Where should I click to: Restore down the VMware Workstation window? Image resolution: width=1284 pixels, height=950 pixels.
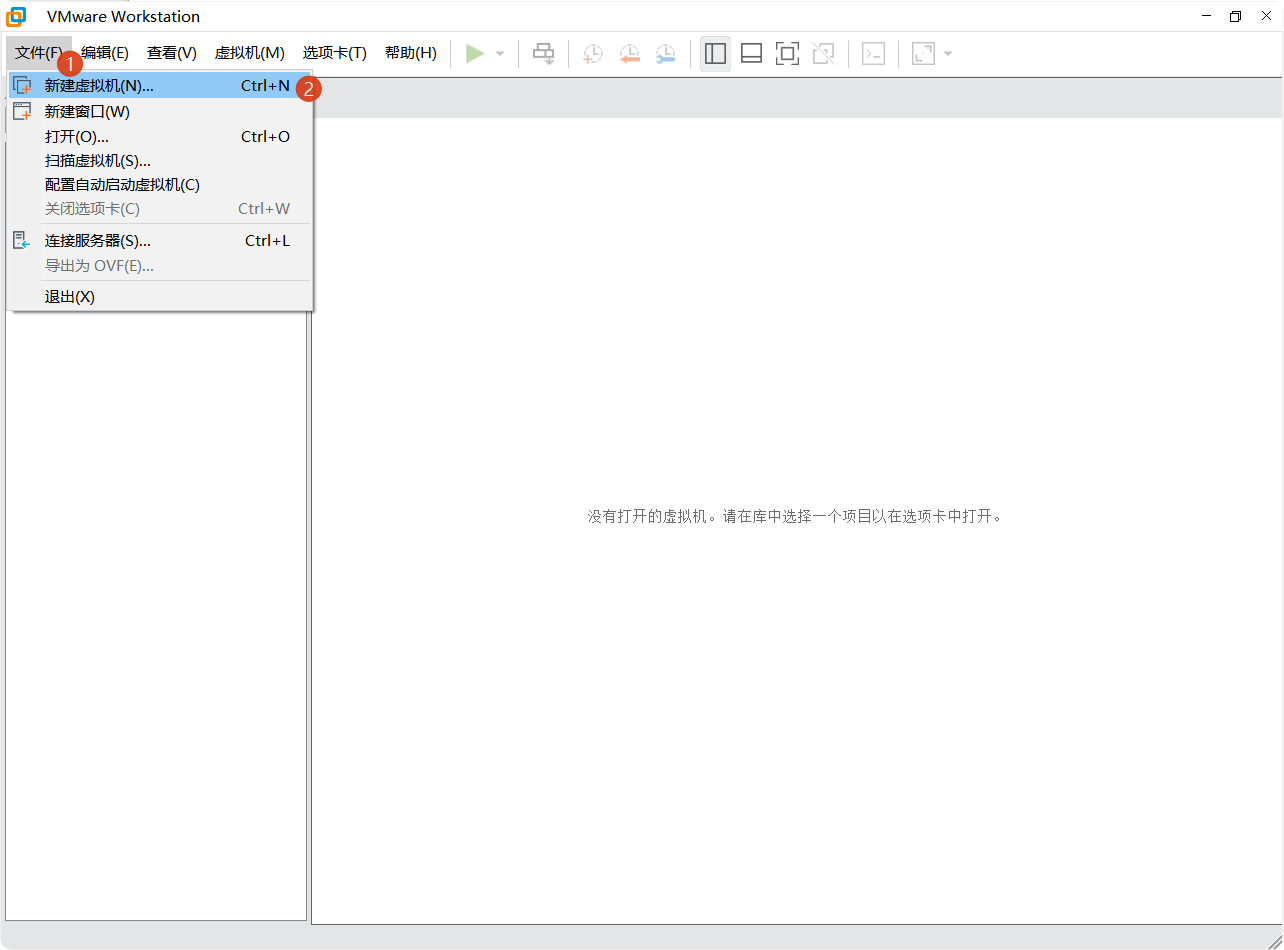pyautogui.click(x=1236, y=17)
